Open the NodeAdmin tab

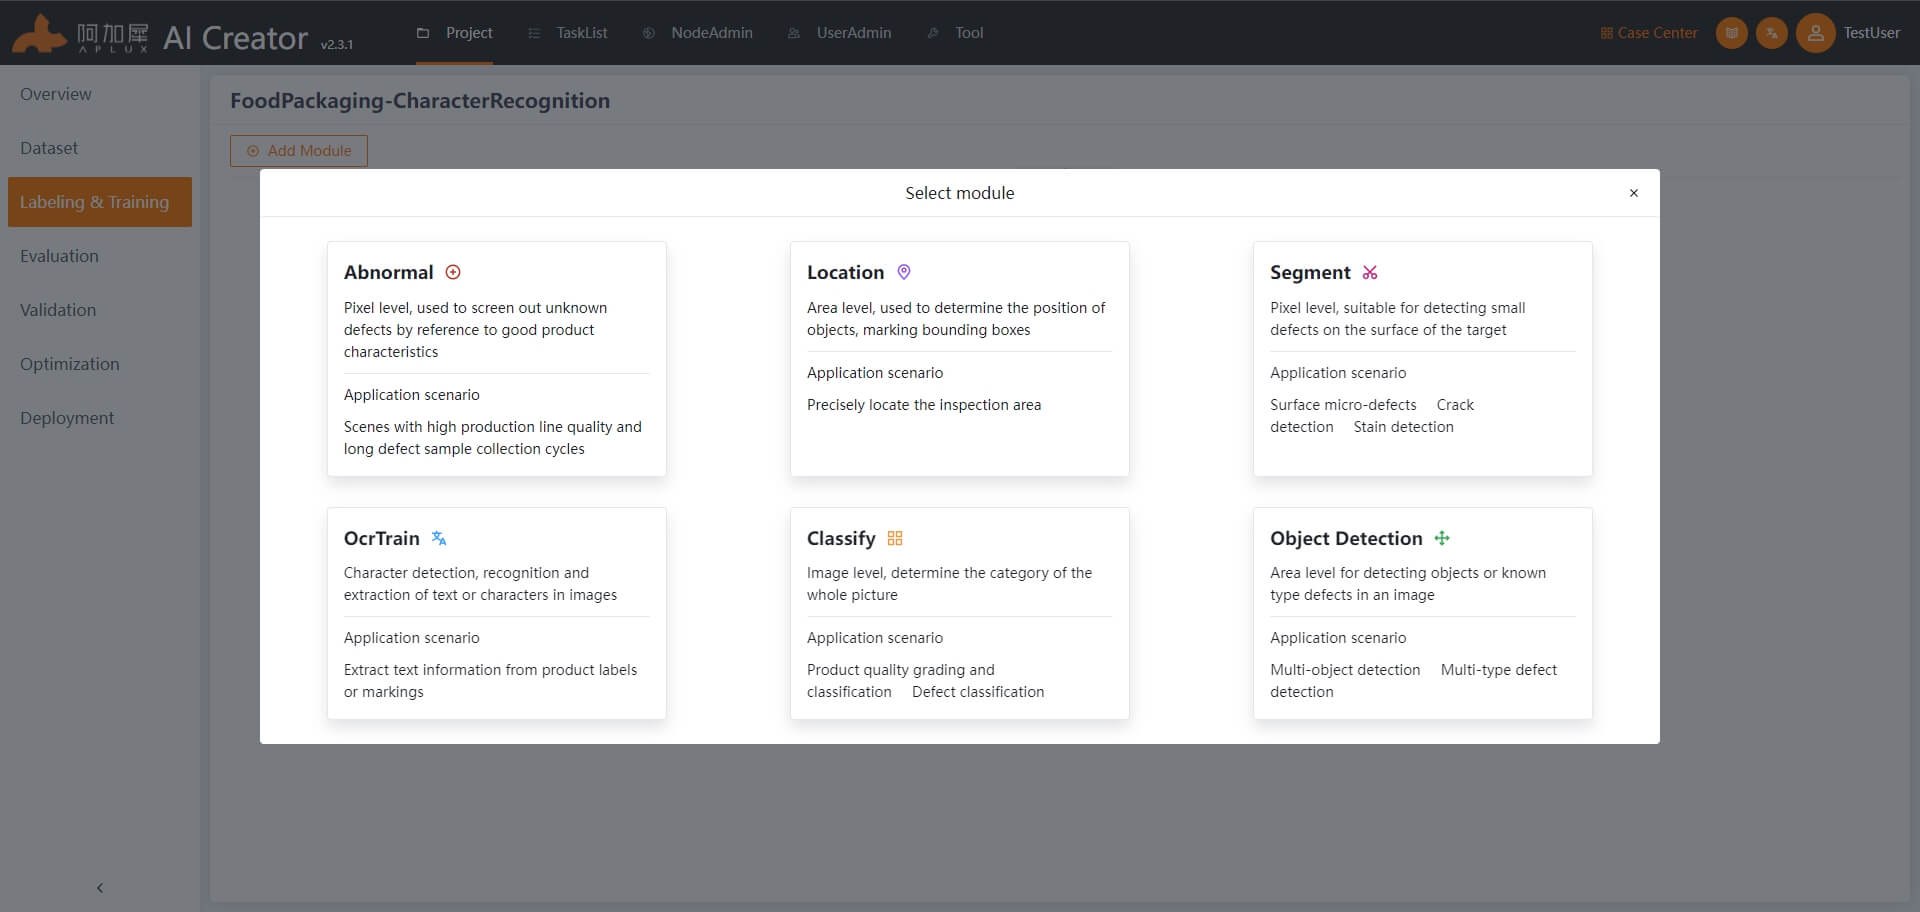[698, 33]
